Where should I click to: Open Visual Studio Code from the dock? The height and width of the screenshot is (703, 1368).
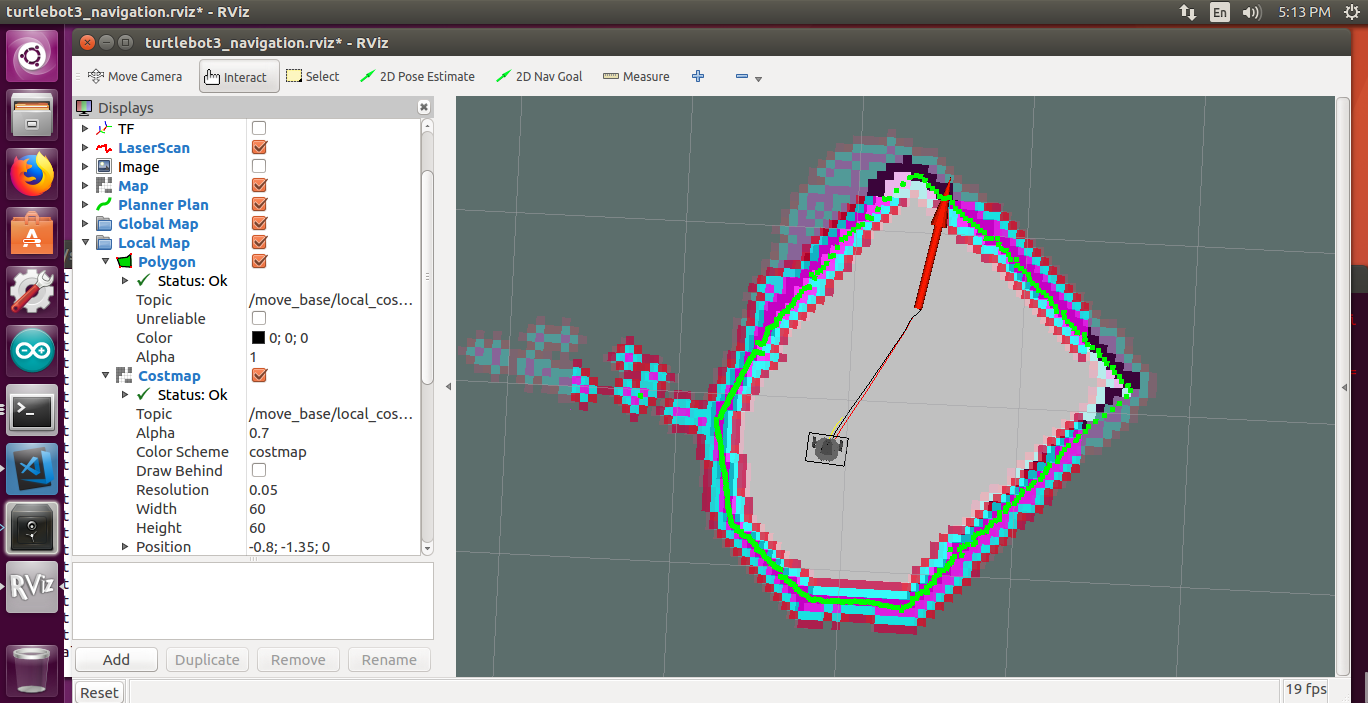(32, 469)
